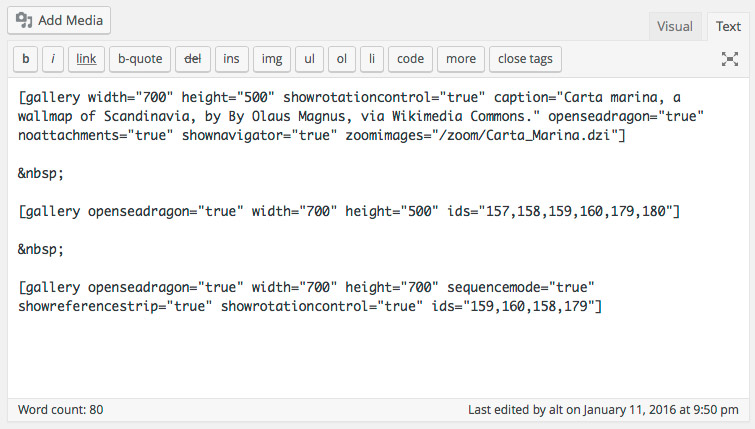Click sequencemode="true" in third shortcode

(x=521, y=287)
